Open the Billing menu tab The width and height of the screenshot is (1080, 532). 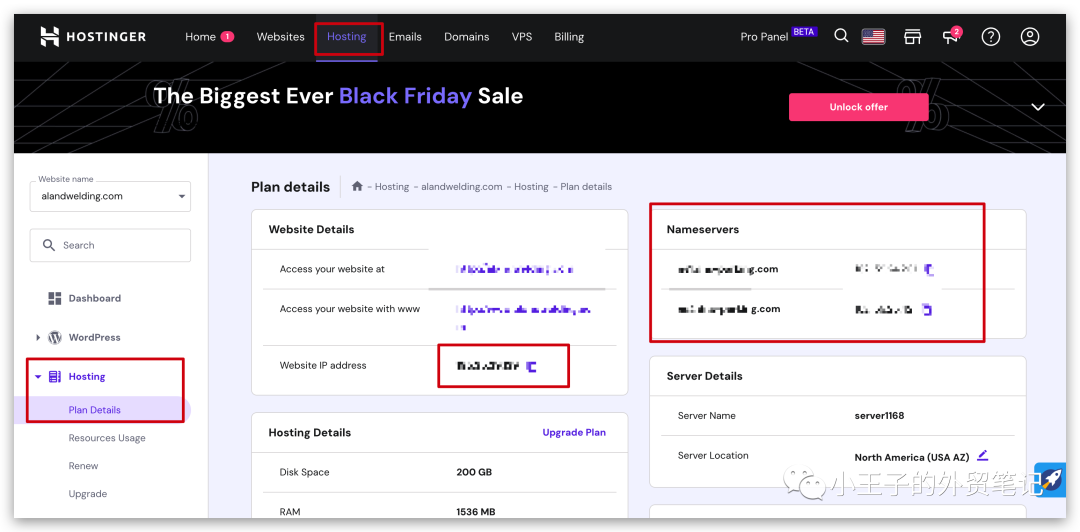point(568,37)
